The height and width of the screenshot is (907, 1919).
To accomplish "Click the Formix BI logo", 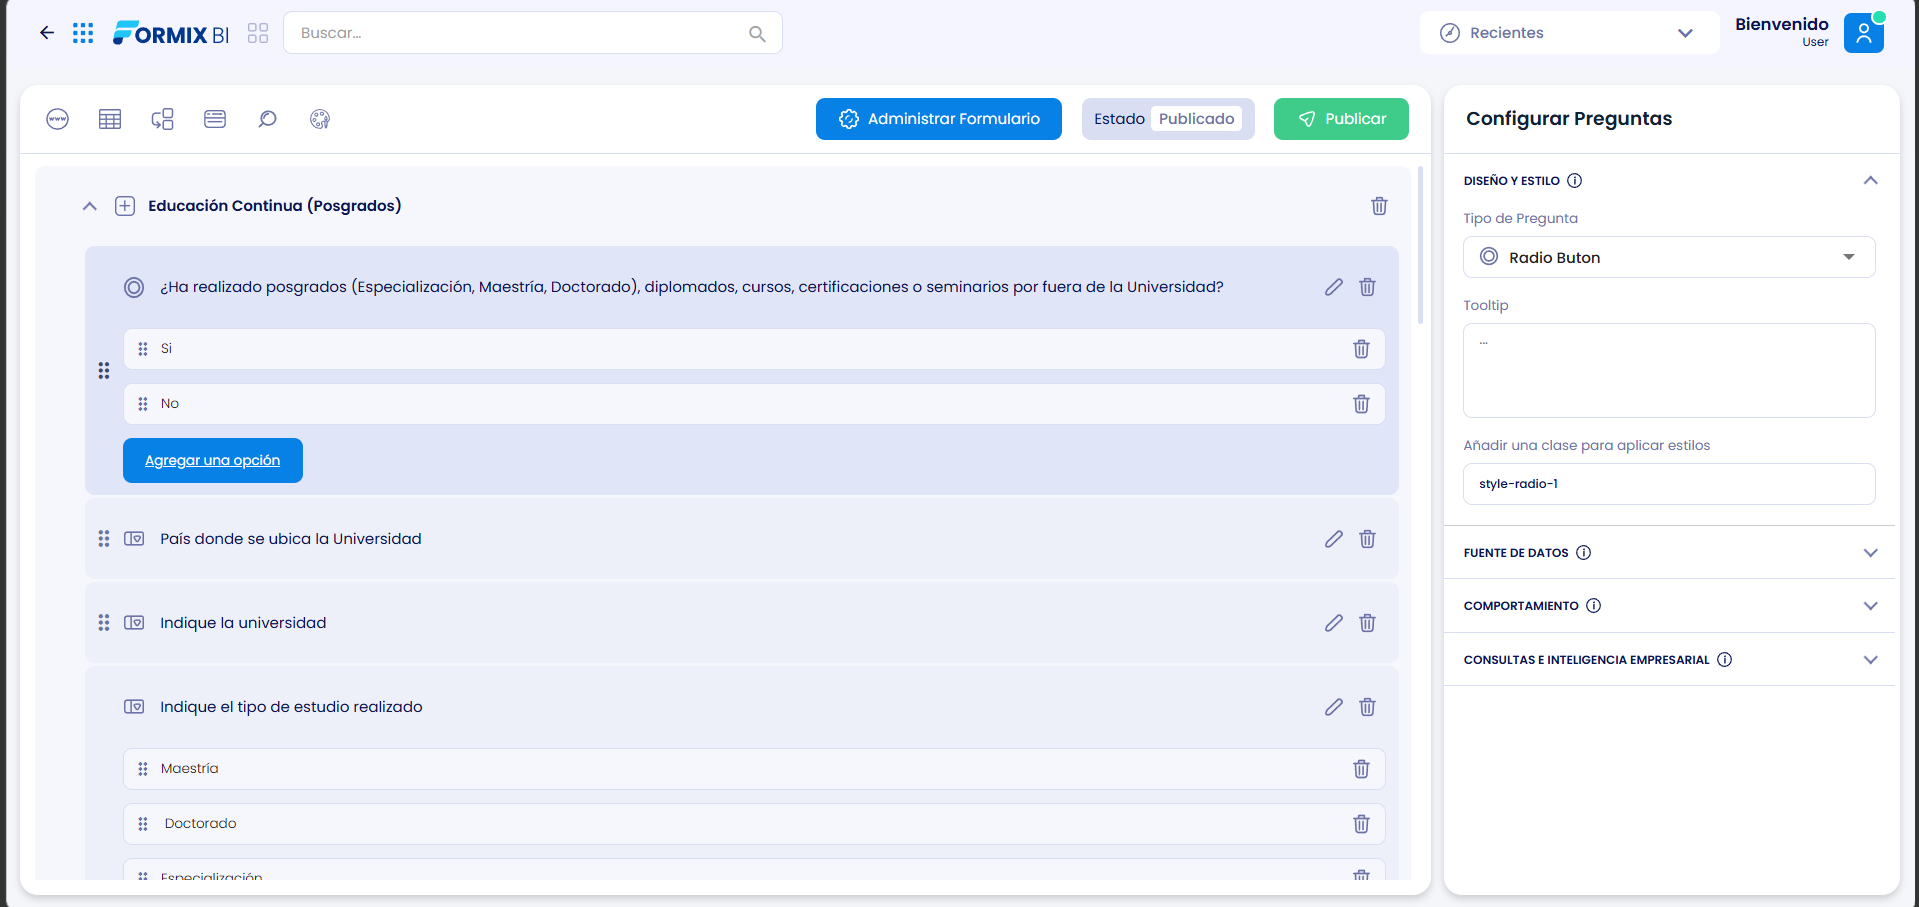I will tap(171, 33).
